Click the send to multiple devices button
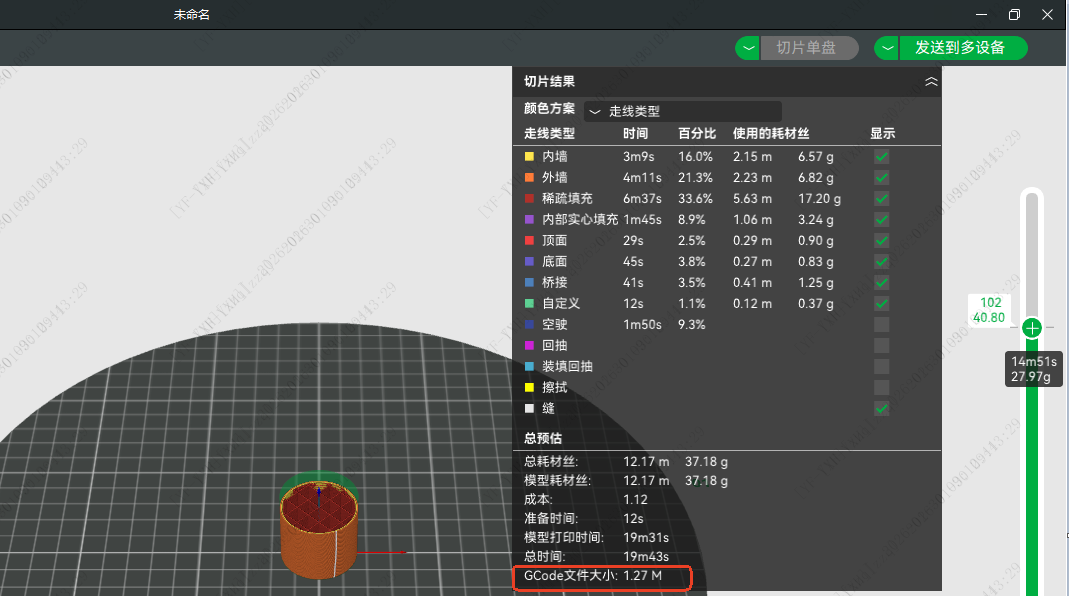 [960, 48]
